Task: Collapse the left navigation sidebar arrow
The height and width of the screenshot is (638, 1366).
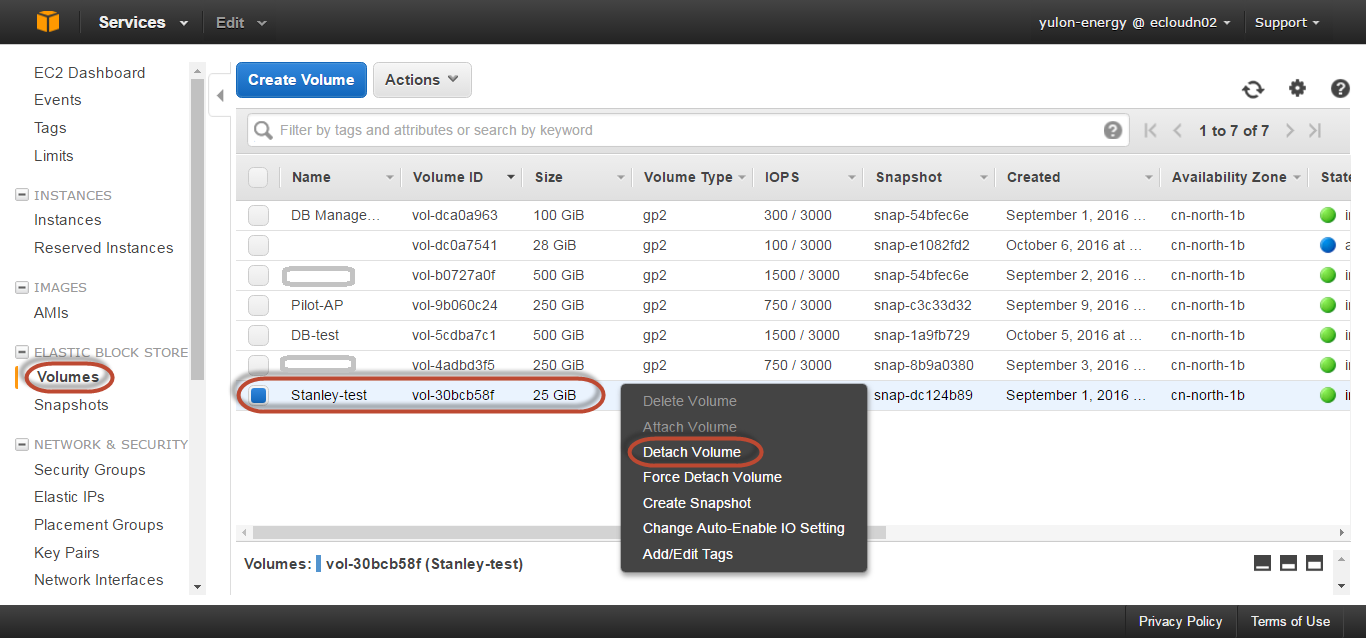Action: click(x=220, y=97)
